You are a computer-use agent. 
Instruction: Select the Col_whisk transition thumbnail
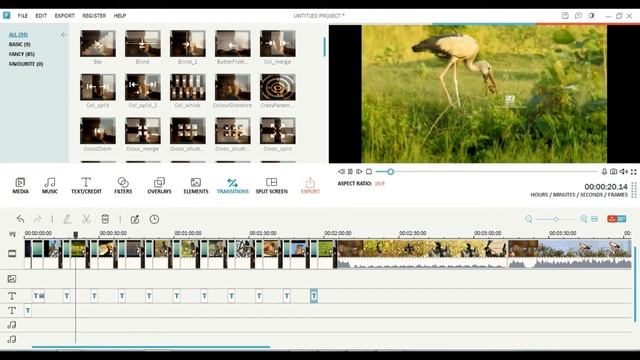[188, 87]
